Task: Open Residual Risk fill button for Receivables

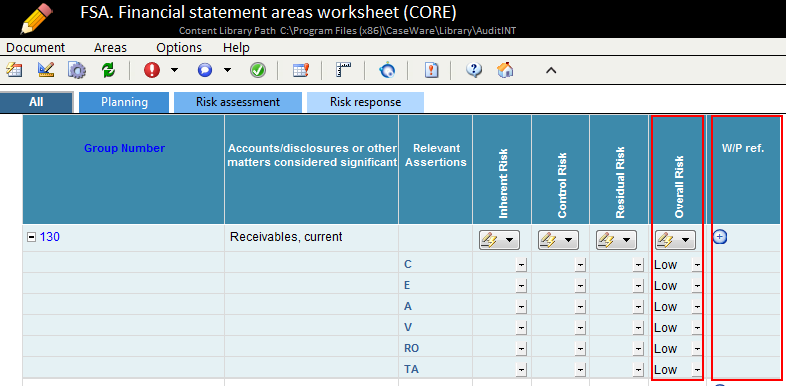Action: click(616, 240)
